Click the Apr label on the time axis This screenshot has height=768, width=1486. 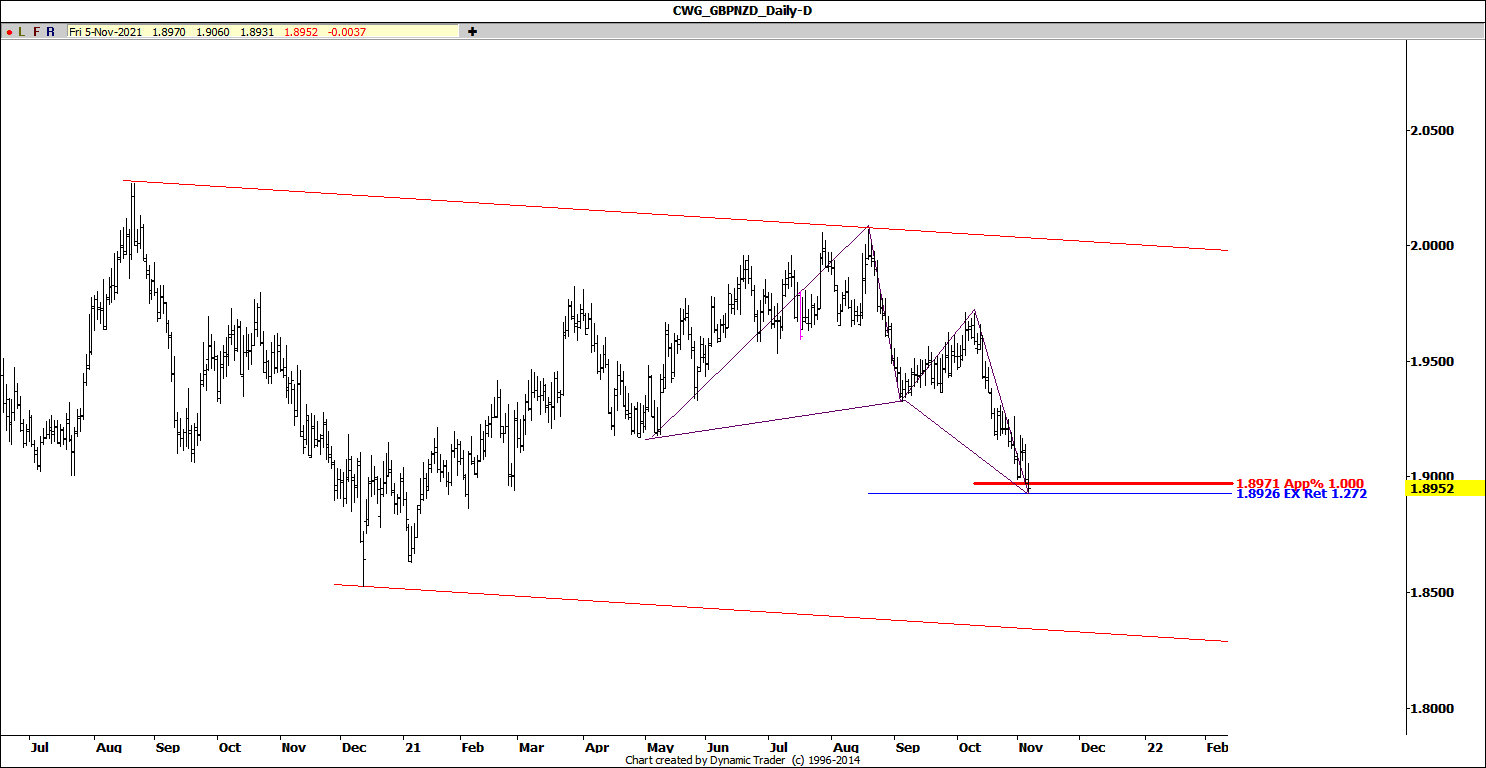(597, 747)
